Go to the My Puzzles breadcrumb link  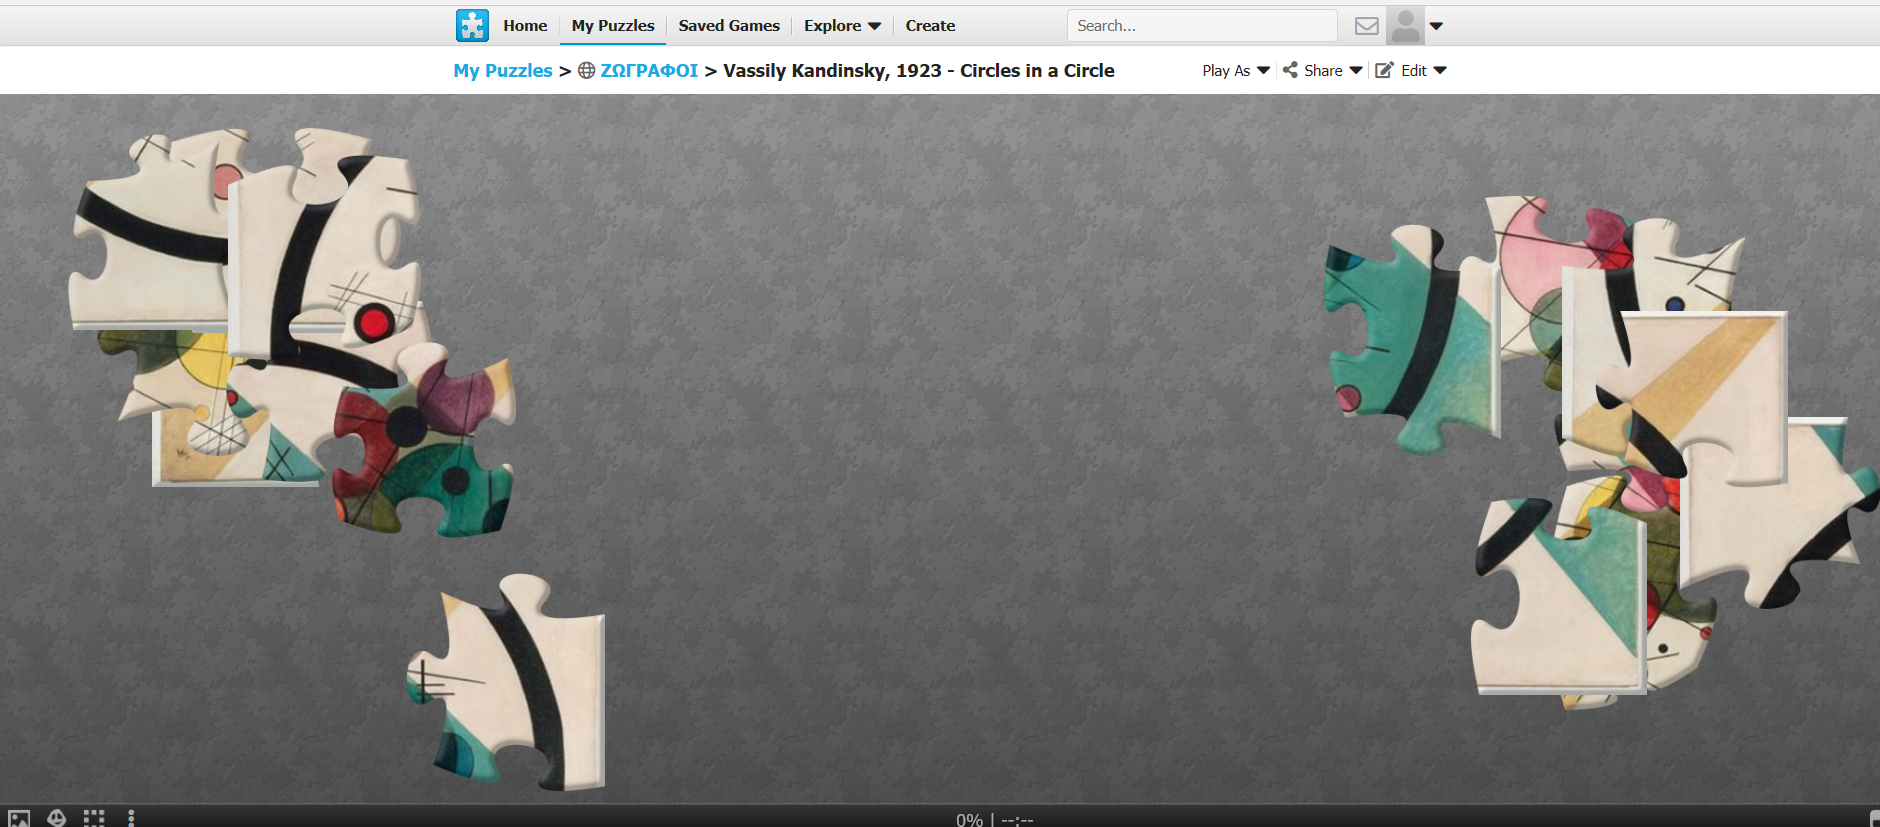(503, 70)
